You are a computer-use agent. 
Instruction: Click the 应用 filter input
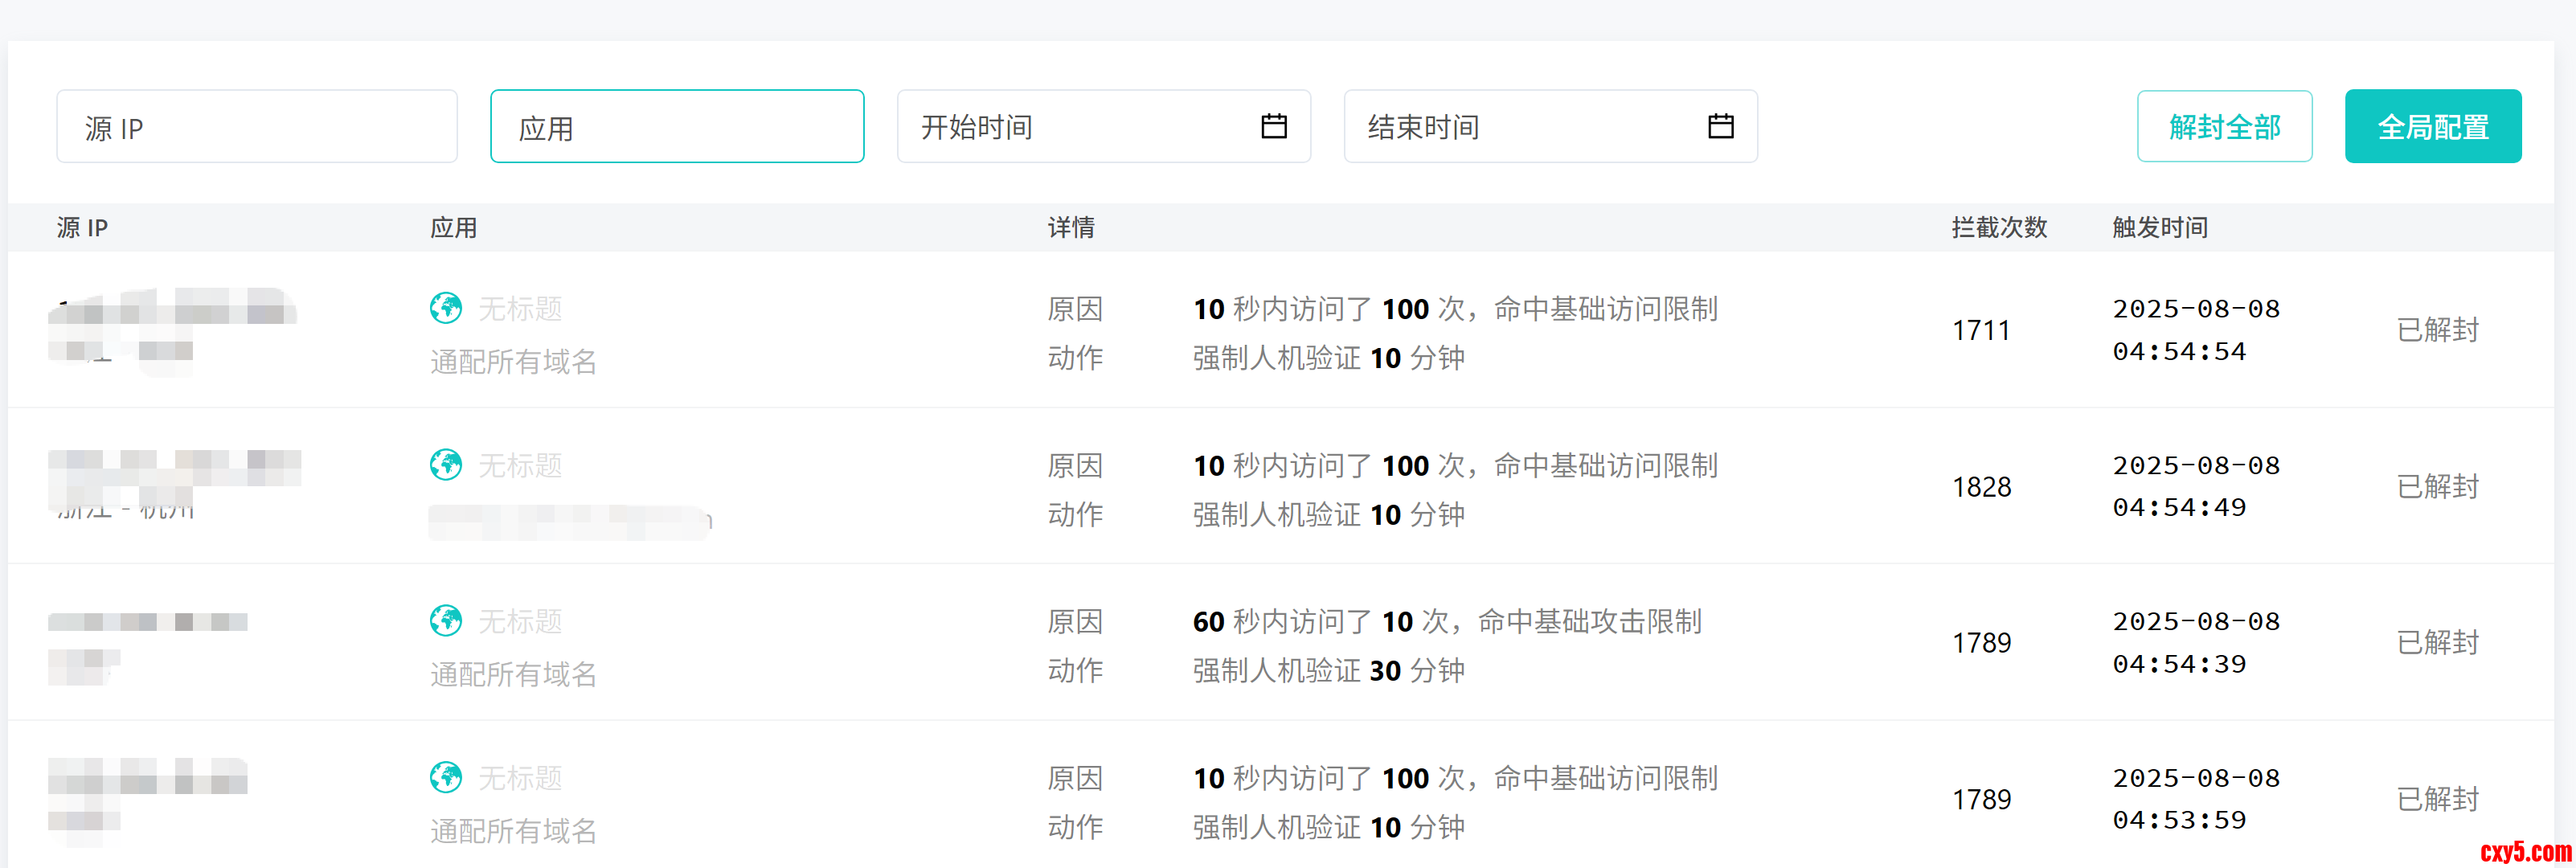[676, 126]
